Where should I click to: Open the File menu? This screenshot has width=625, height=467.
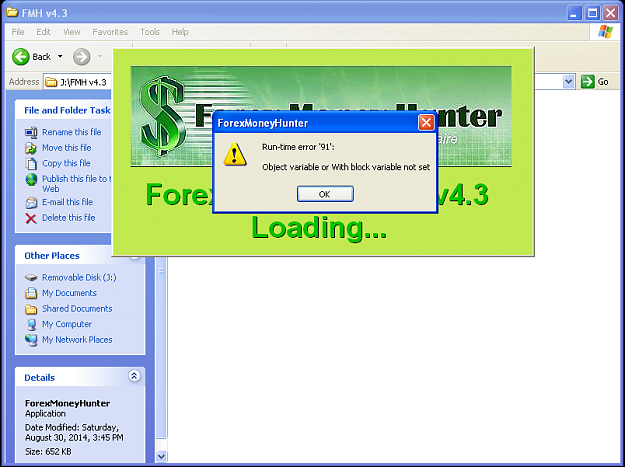point(18,32)
